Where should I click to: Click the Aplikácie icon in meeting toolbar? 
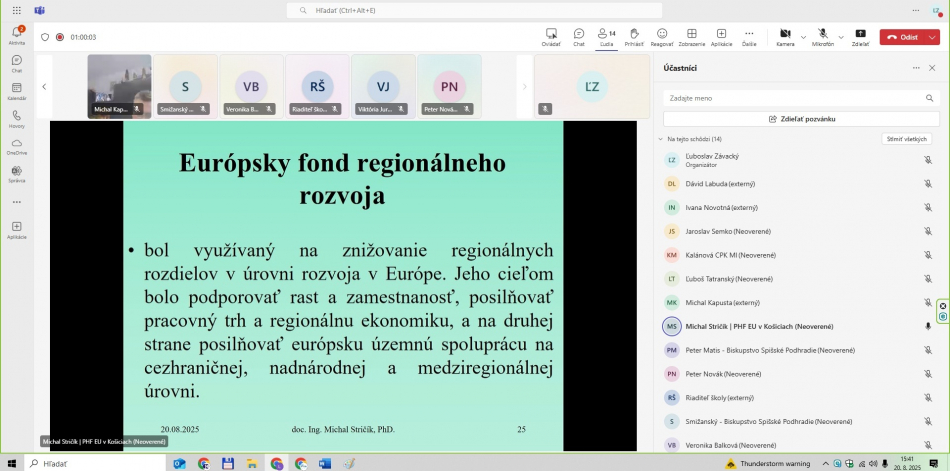[721, 37]
